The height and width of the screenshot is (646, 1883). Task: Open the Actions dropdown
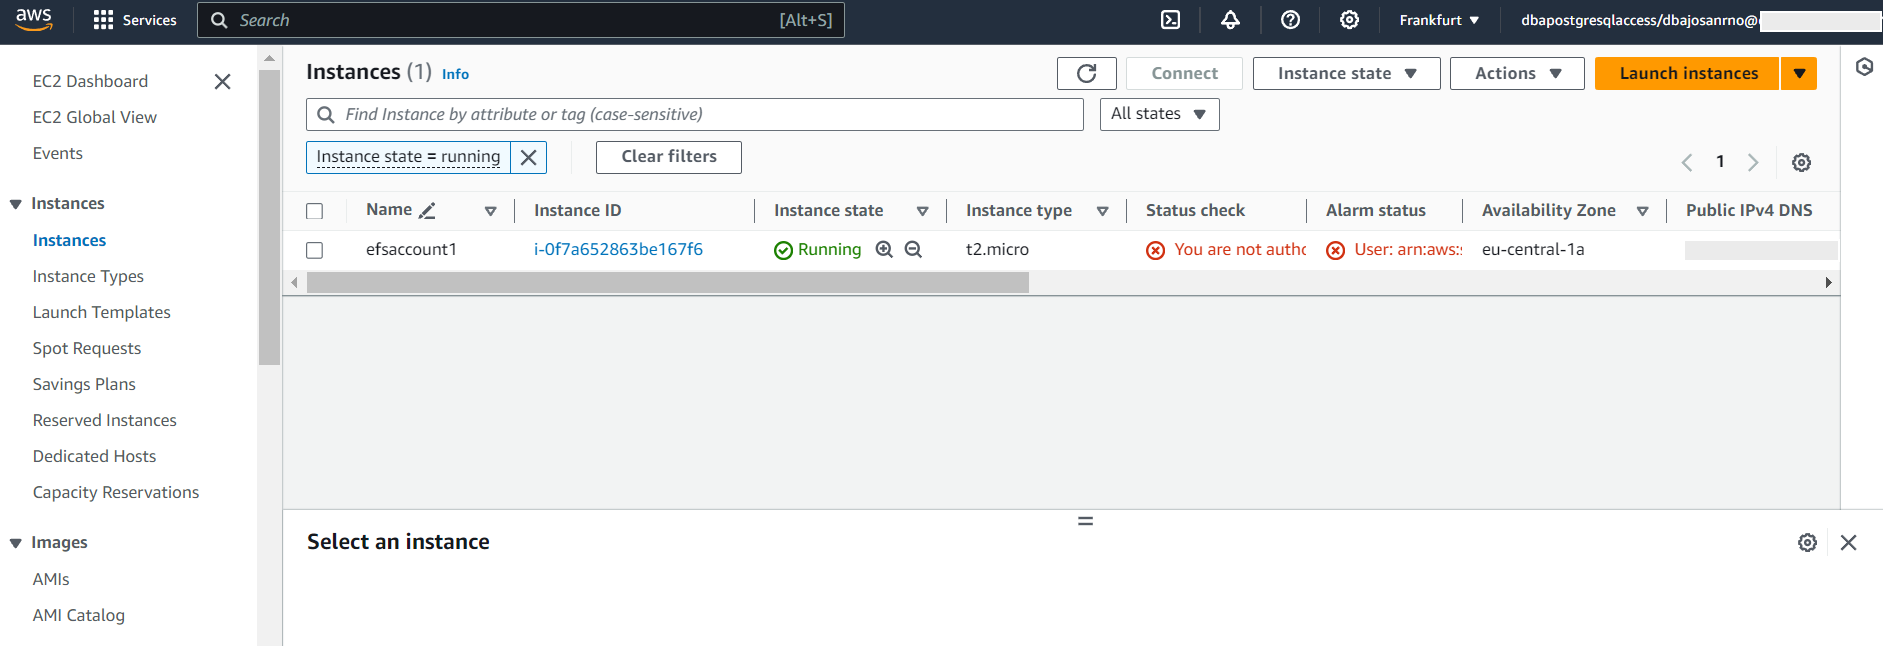click(1517, 73)
